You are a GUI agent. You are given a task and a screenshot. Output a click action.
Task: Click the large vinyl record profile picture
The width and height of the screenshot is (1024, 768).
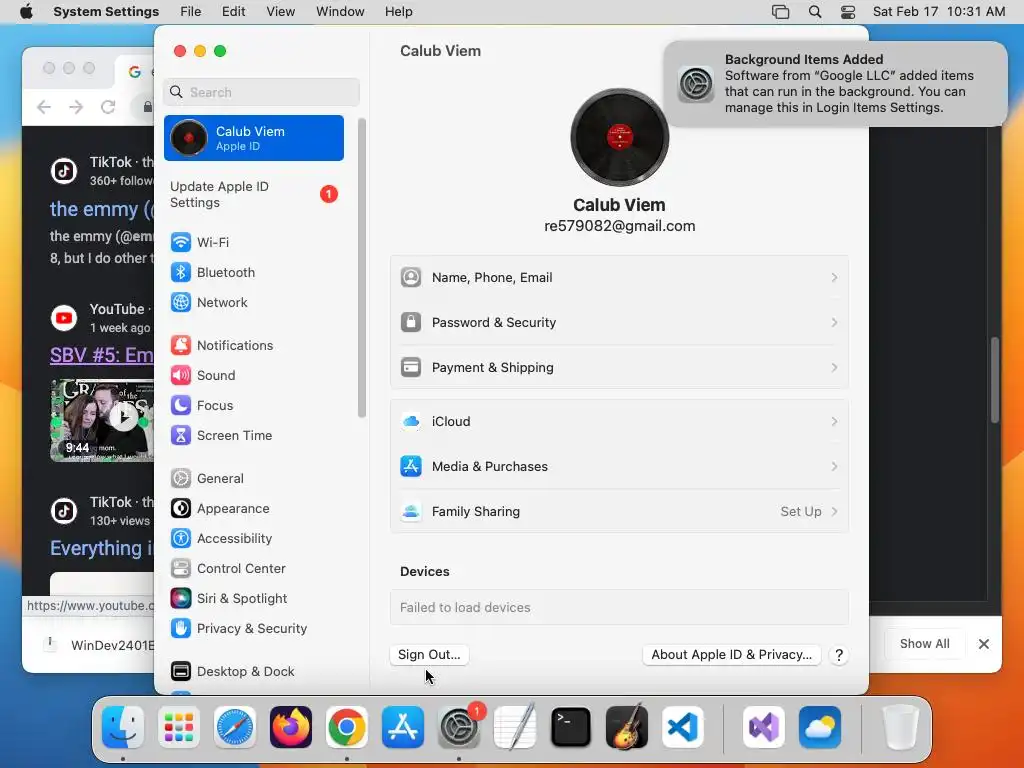click(x=619, y=137)
